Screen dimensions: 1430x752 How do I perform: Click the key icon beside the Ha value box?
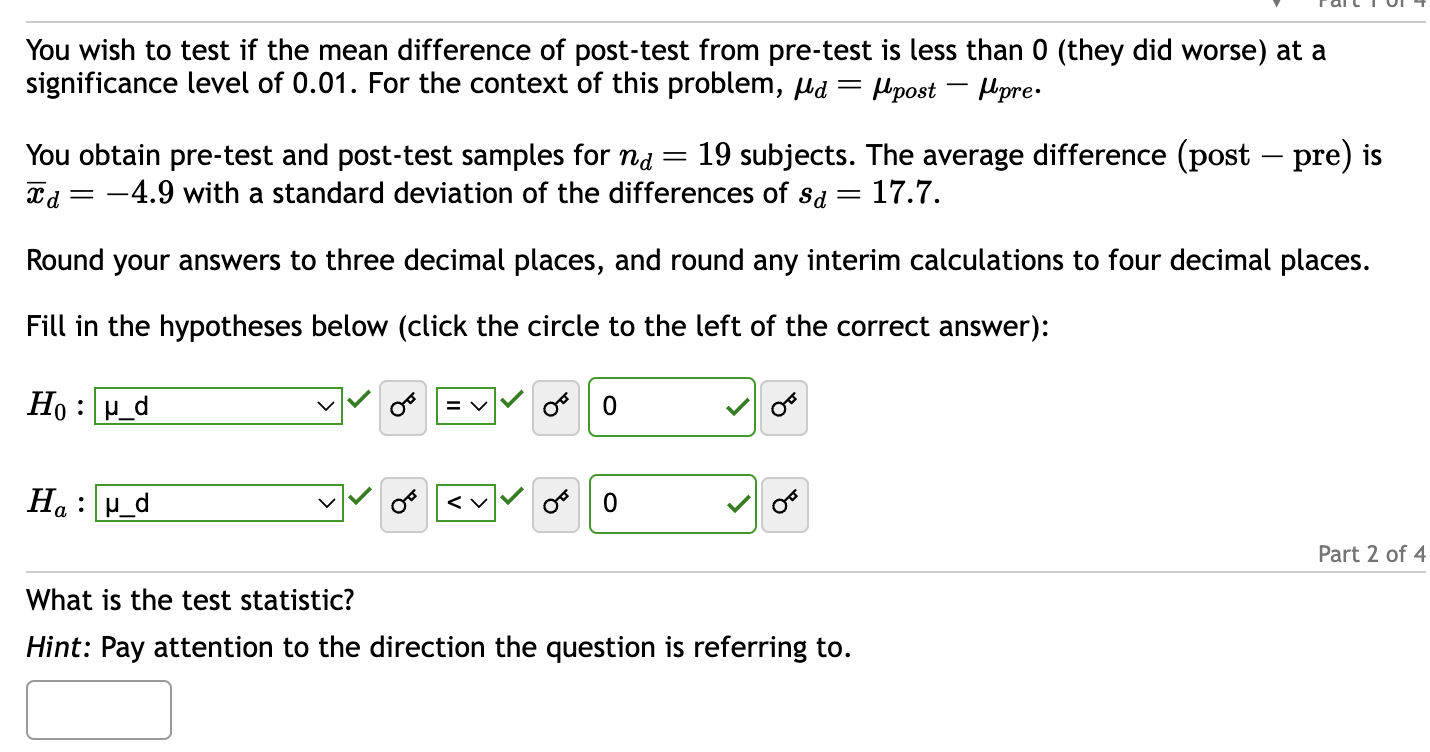tap(785, 505)
